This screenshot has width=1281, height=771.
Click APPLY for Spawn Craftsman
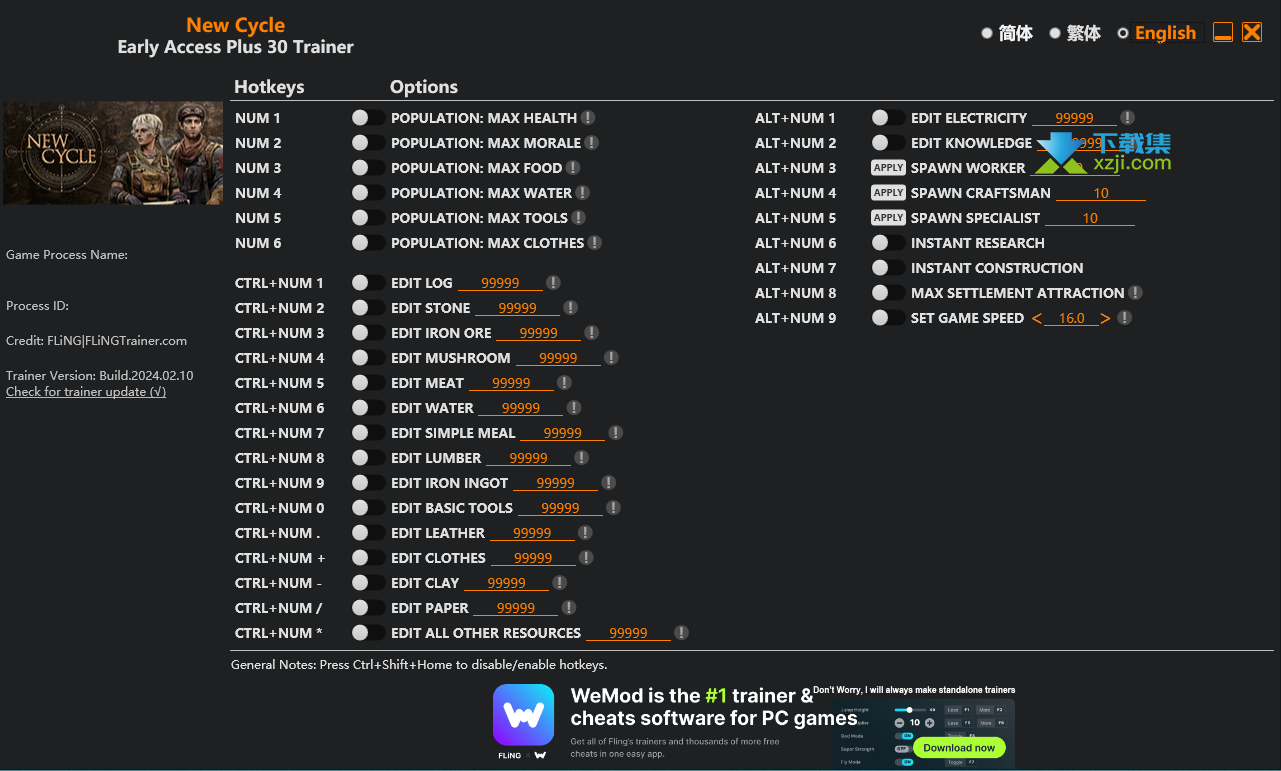pyautogui.click(x=888, y=193)
